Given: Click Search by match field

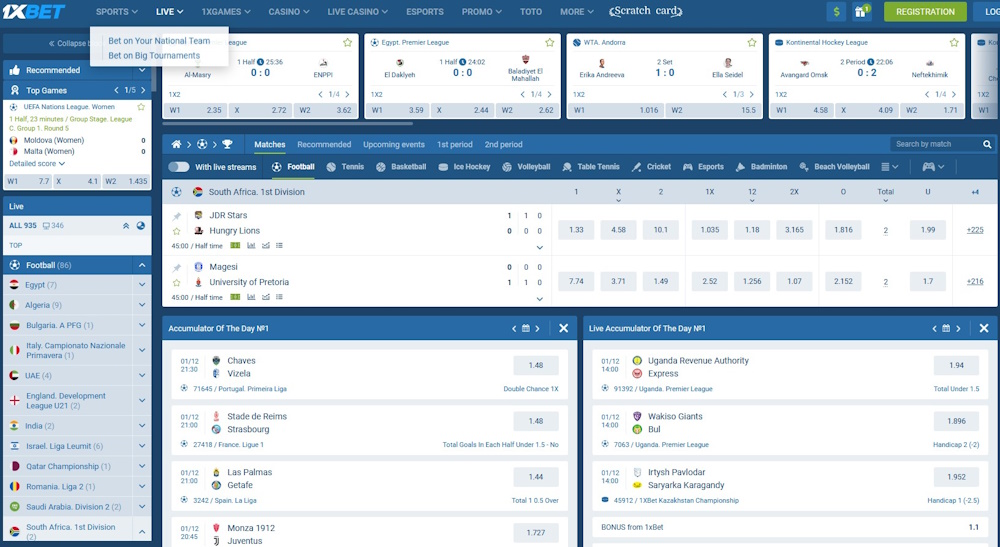Looking at the screenshot, I should (935, 145).
